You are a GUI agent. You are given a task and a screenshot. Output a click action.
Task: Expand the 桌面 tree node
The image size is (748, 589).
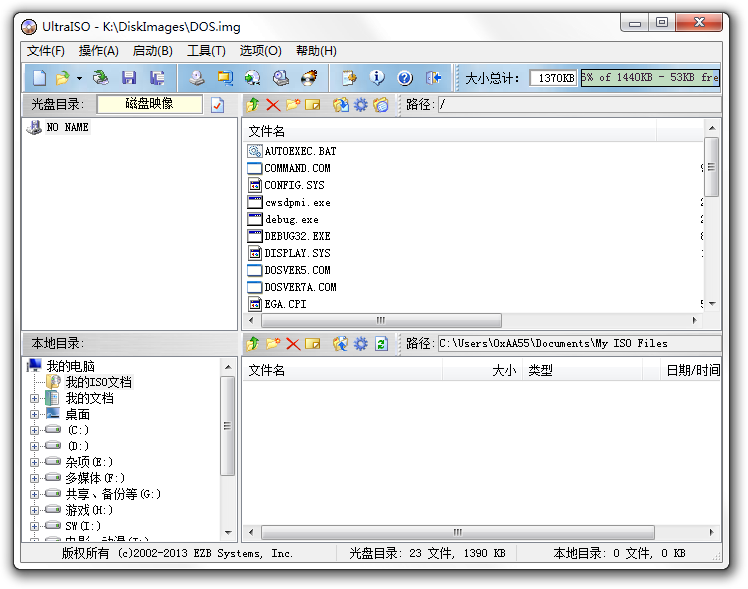click(x=35, y=414)
